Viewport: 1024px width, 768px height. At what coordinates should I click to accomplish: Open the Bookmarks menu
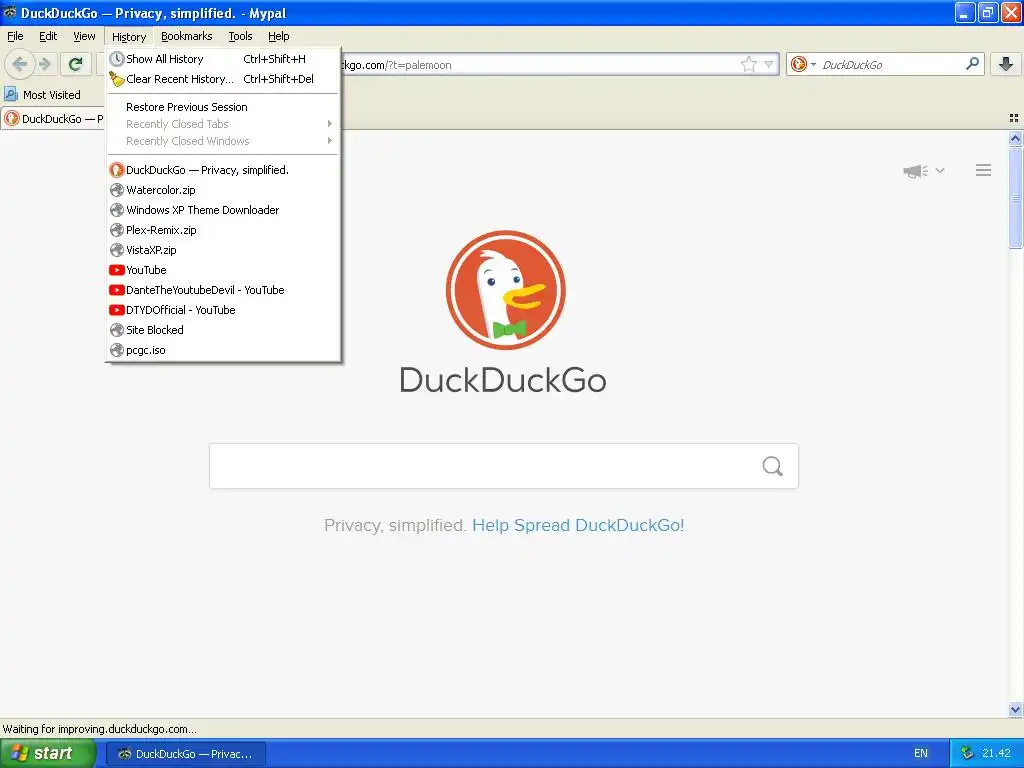pyautogui.click(x=186, y=36)
